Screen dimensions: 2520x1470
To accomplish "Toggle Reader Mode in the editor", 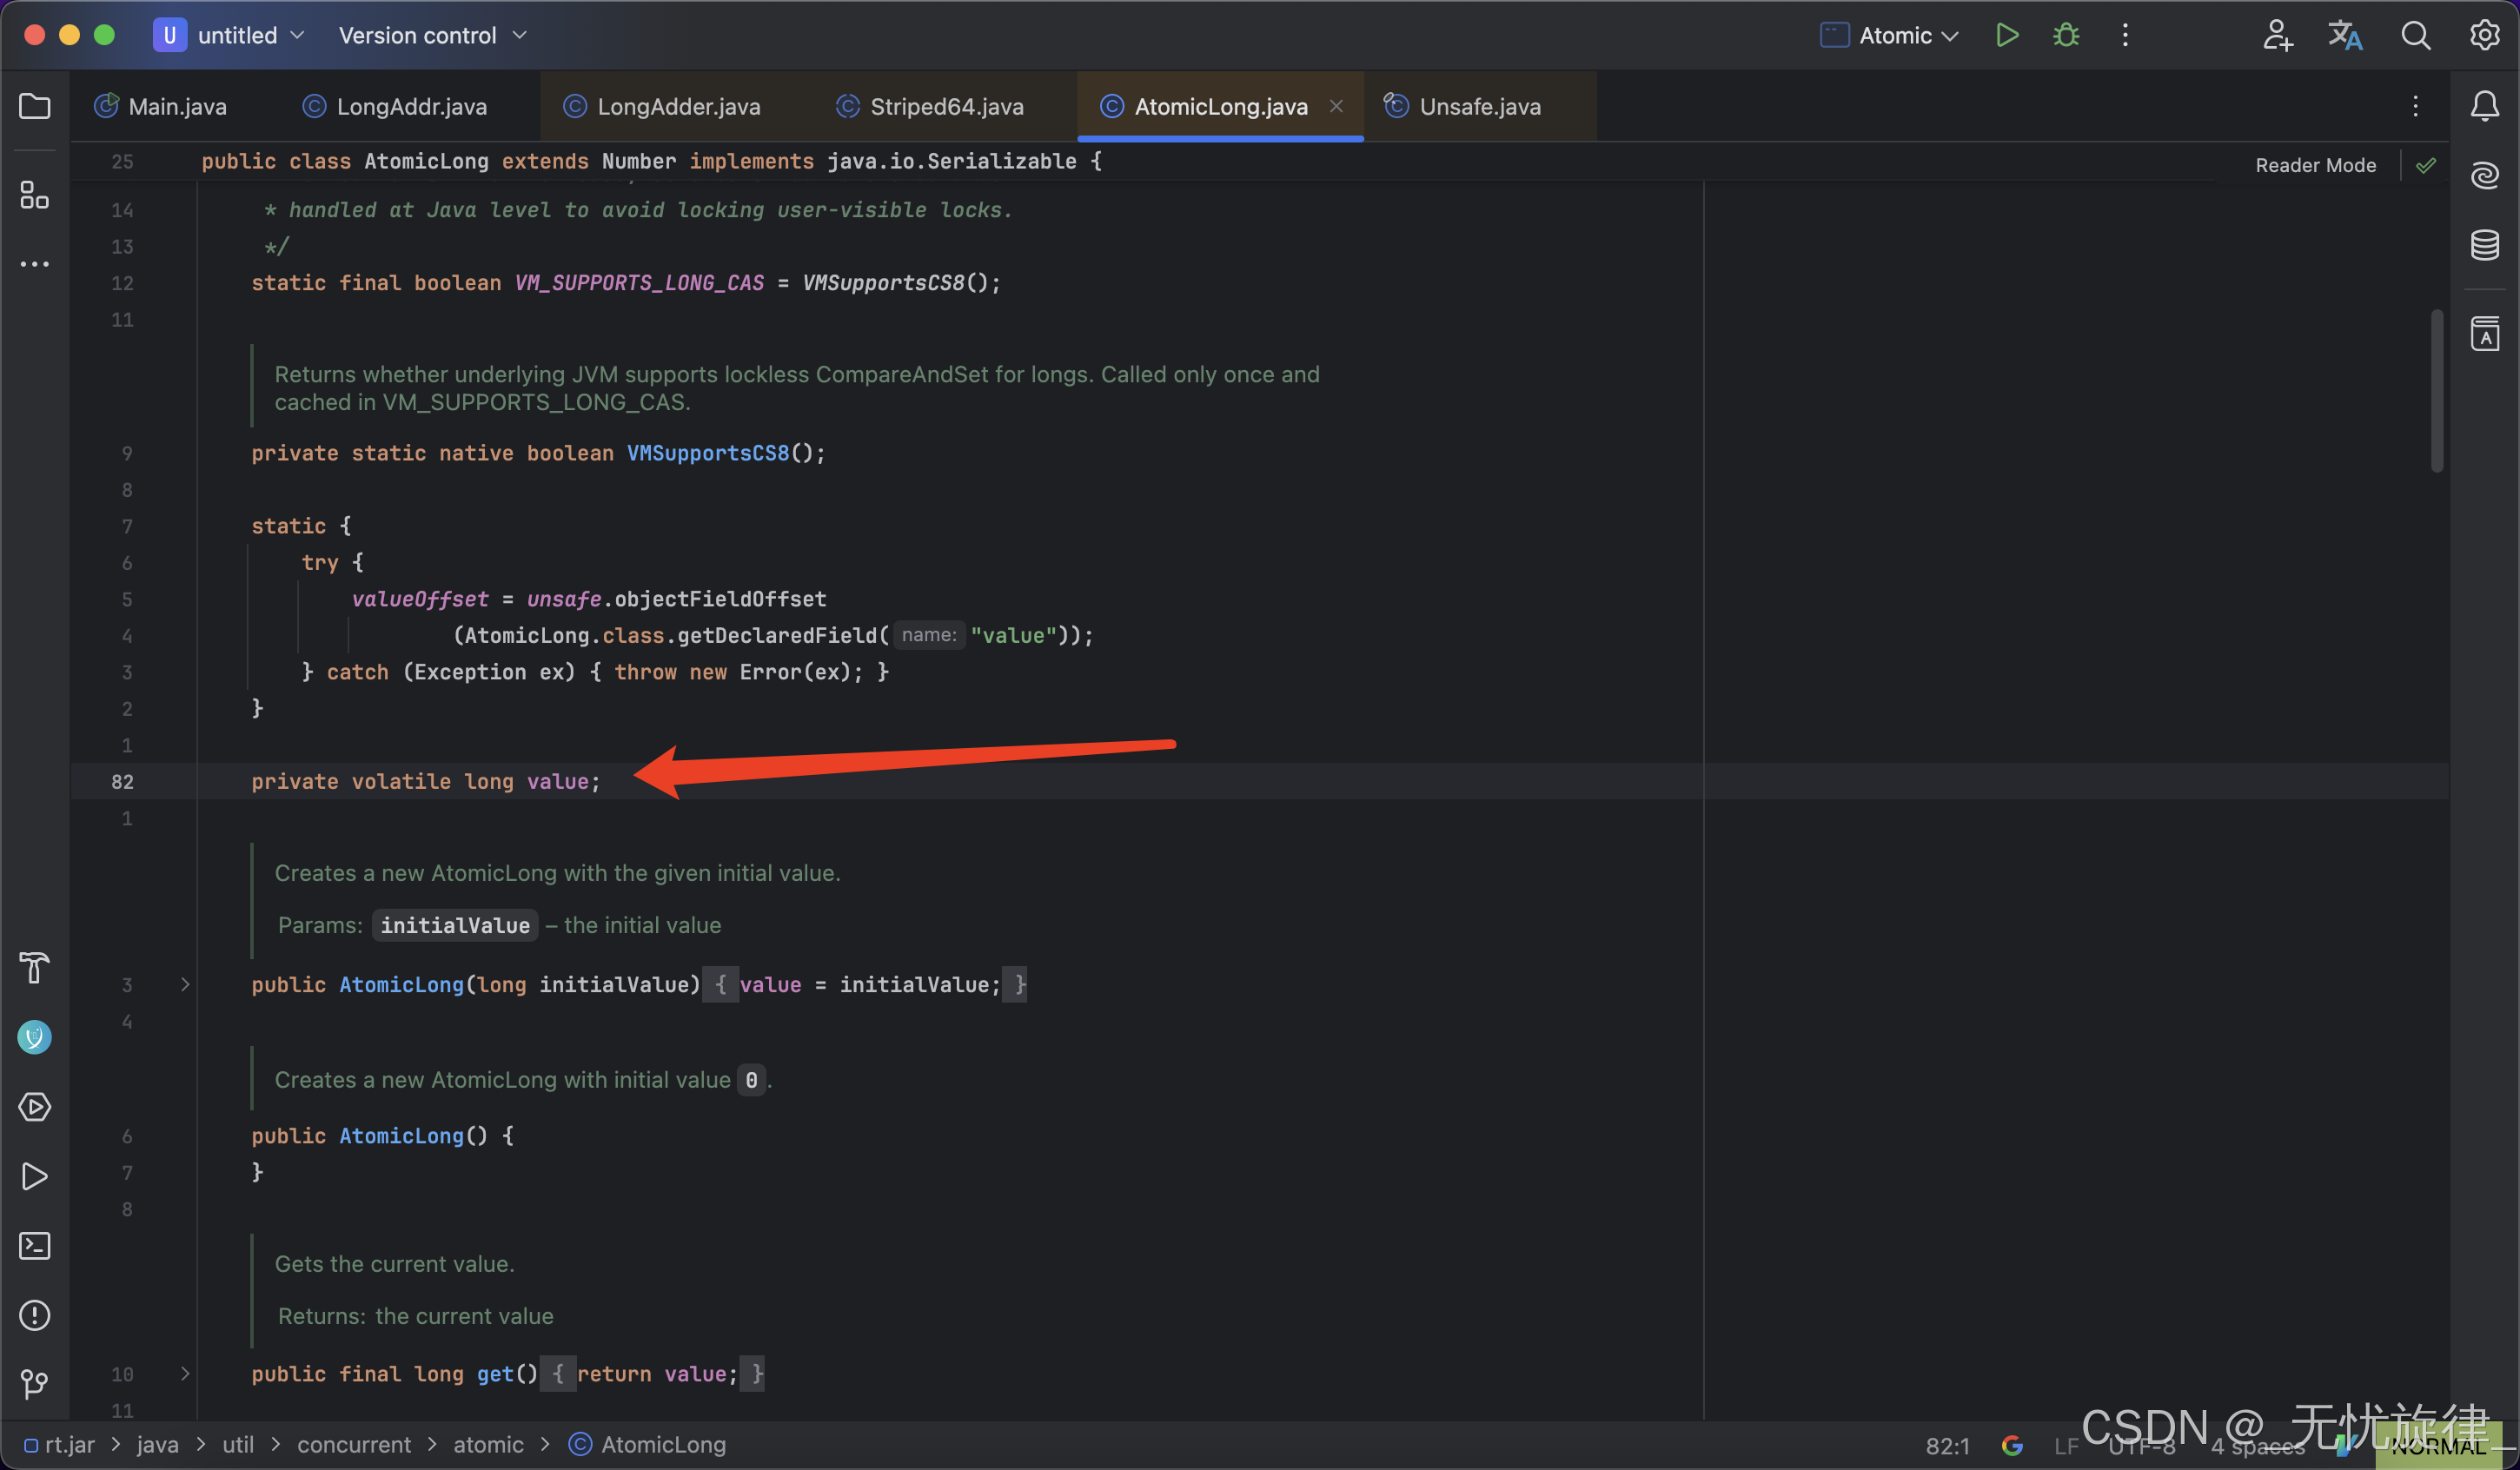I will 2315,166.
